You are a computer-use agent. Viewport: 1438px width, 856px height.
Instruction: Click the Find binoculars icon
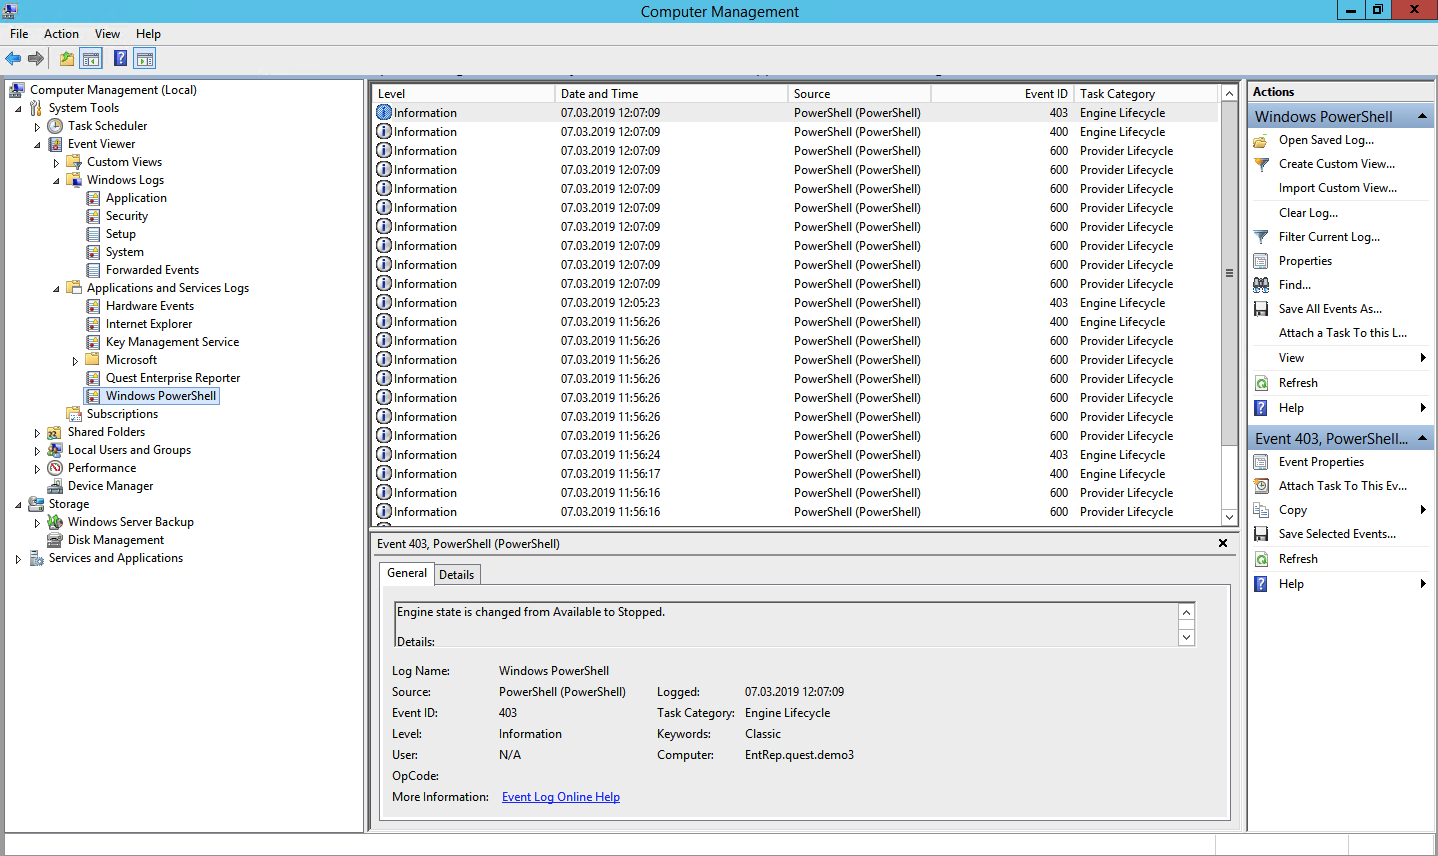[x=1261, y=285]
